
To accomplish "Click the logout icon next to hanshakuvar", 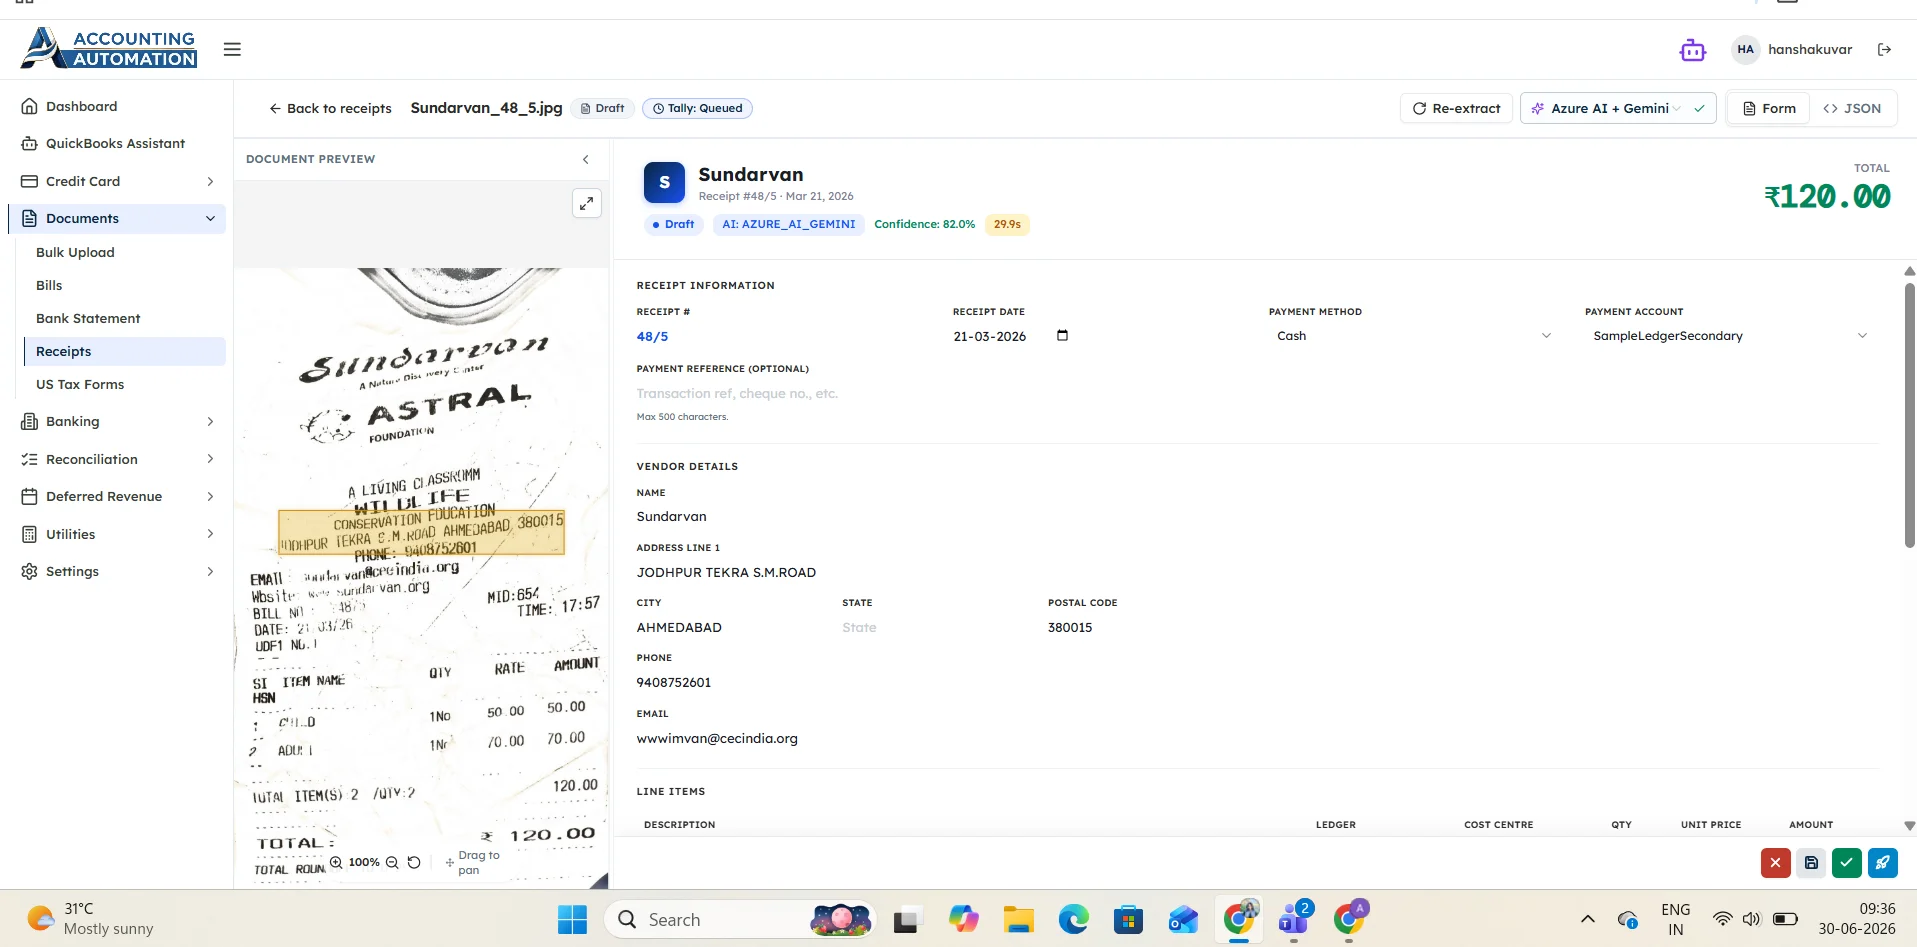I will 1884,50.
